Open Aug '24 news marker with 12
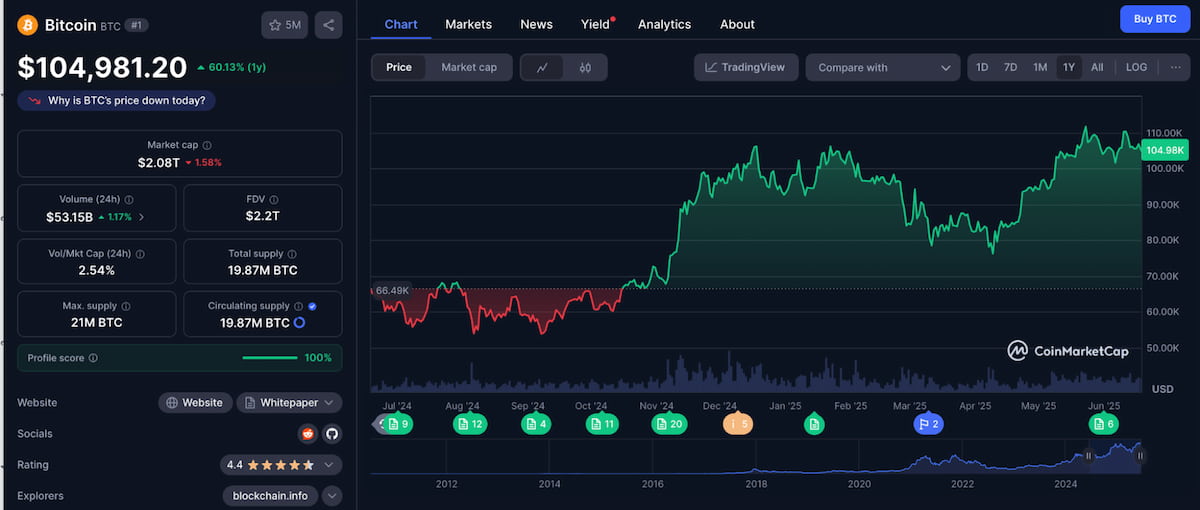This screenshot has height=510, width=1200. pos(470,424)
